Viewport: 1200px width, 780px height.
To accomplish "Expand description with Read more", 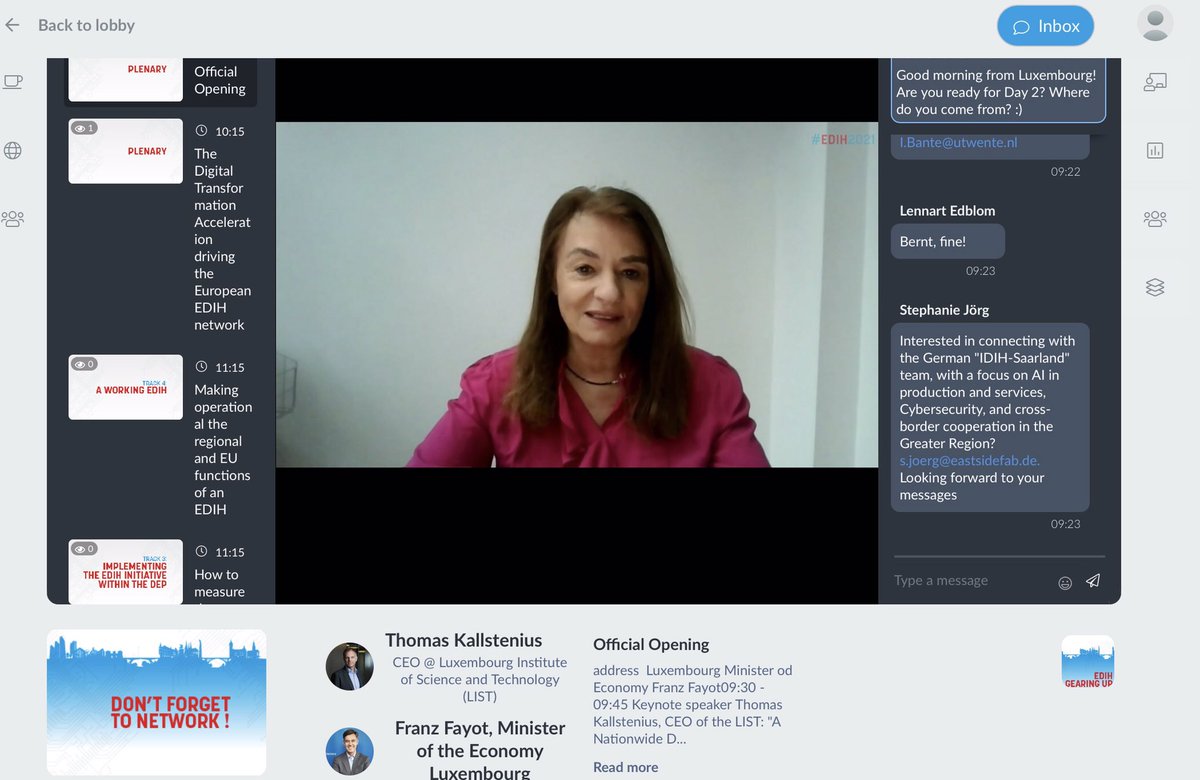I will pyautogui.click(x=626, y=767).
